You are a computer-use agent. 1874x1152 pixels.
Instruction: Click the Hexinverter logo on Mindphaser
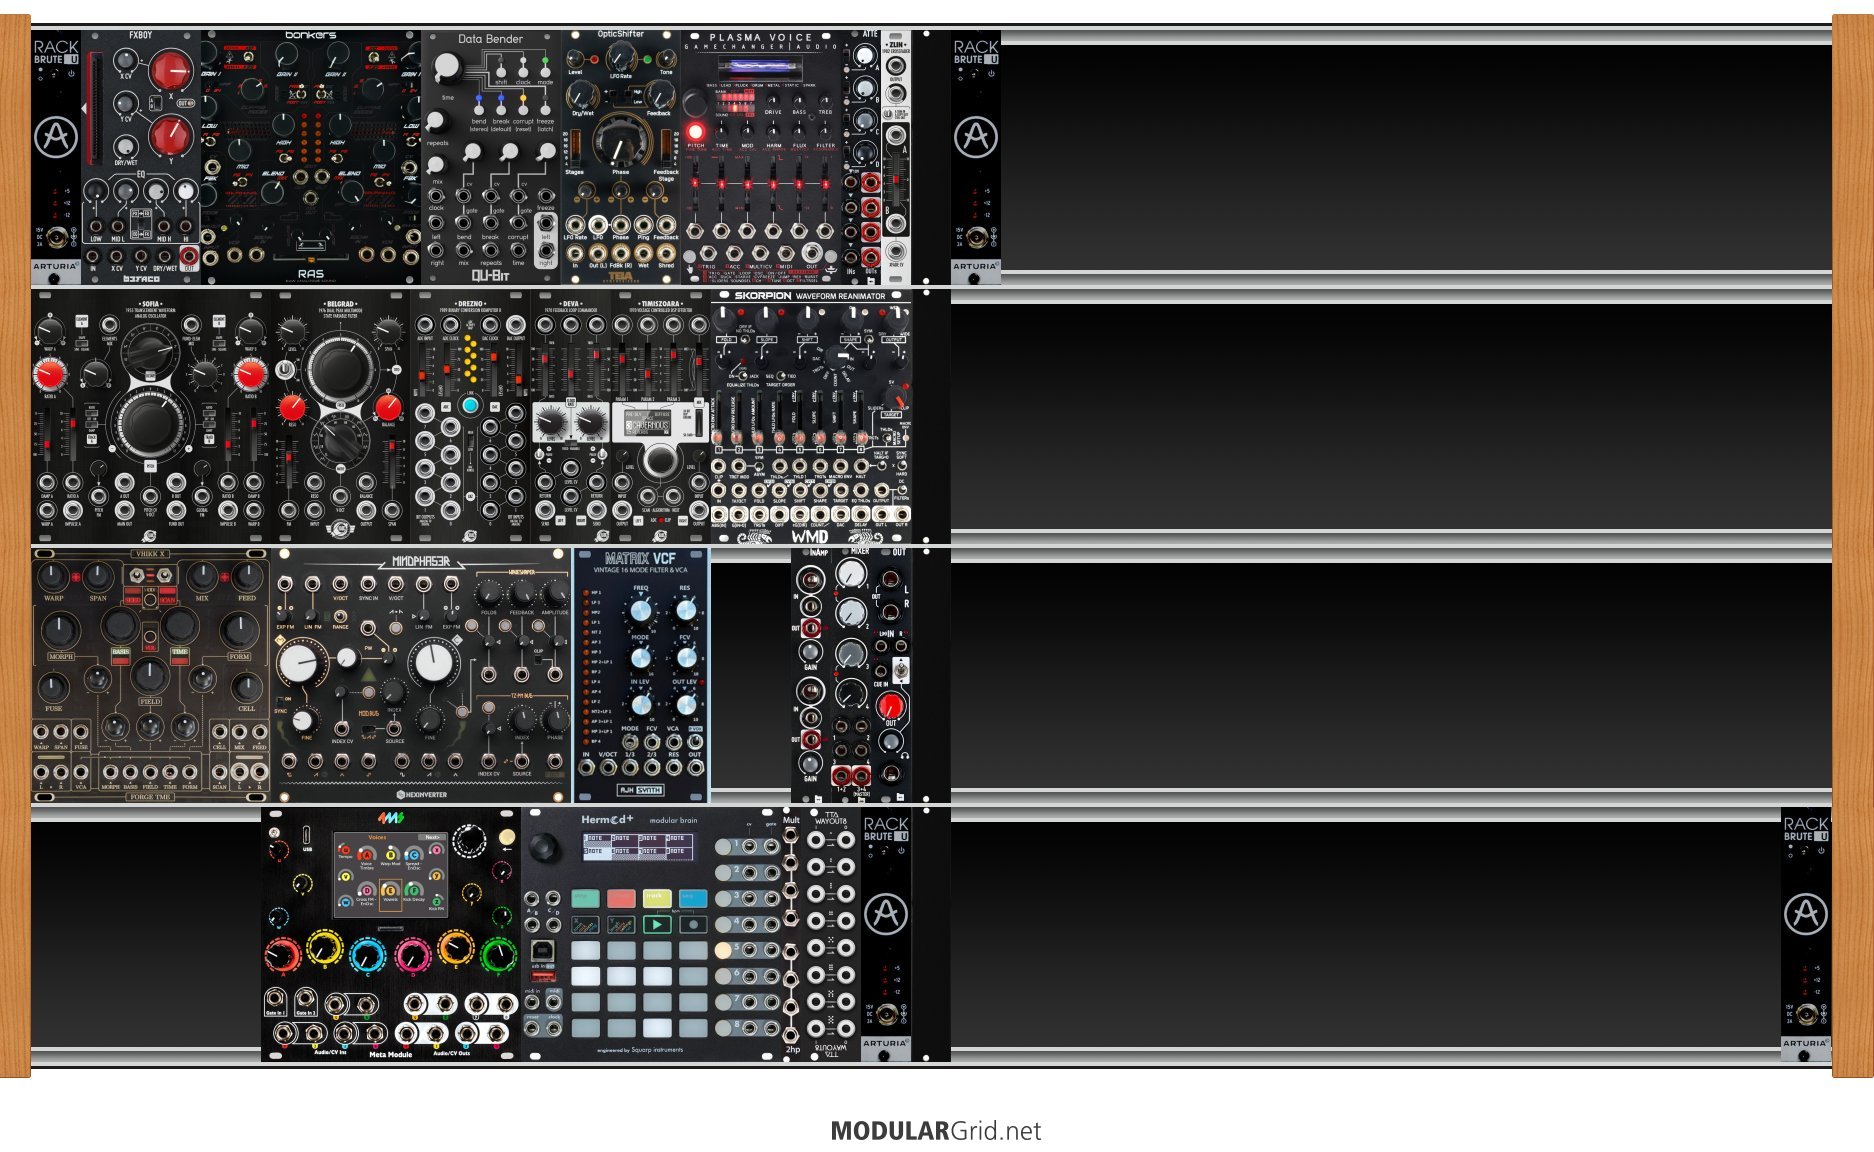point(421,795)
